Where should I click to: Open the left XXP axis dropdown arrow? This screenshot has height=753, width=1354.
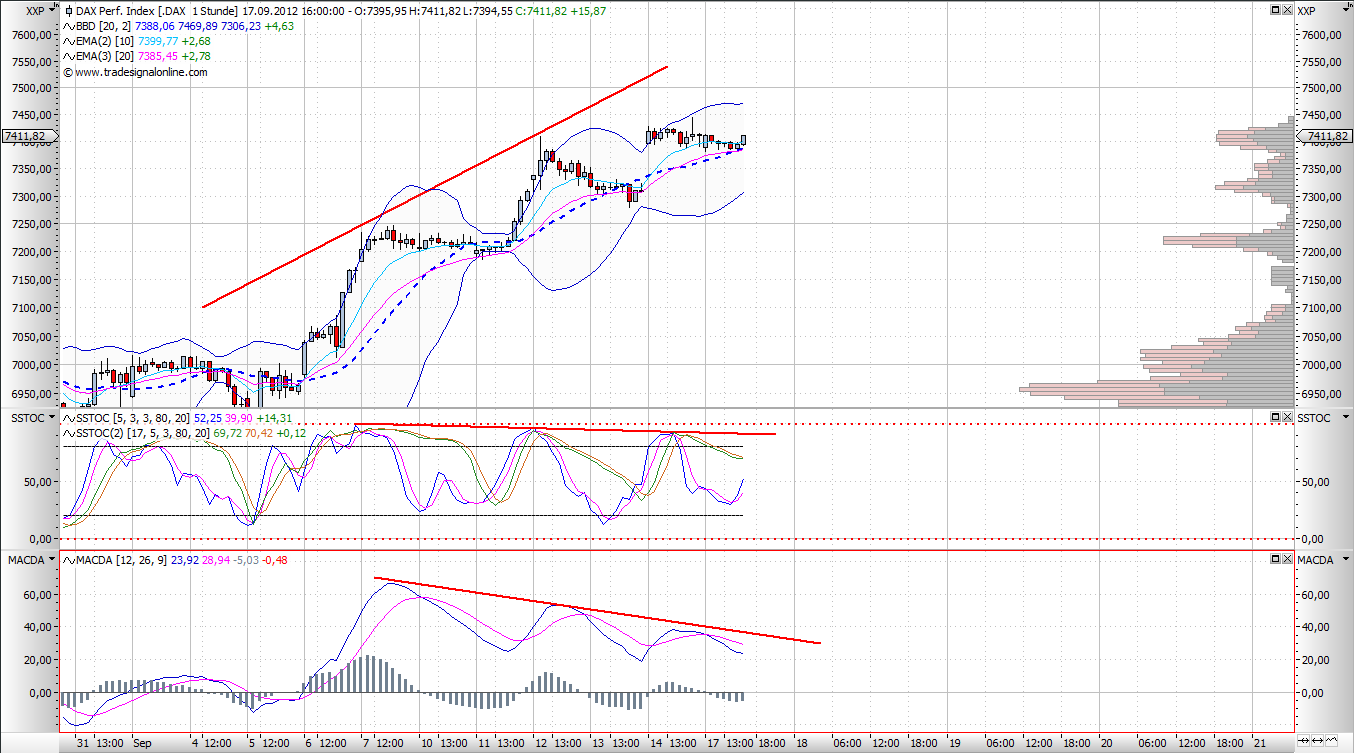click(x=52, y=11)
